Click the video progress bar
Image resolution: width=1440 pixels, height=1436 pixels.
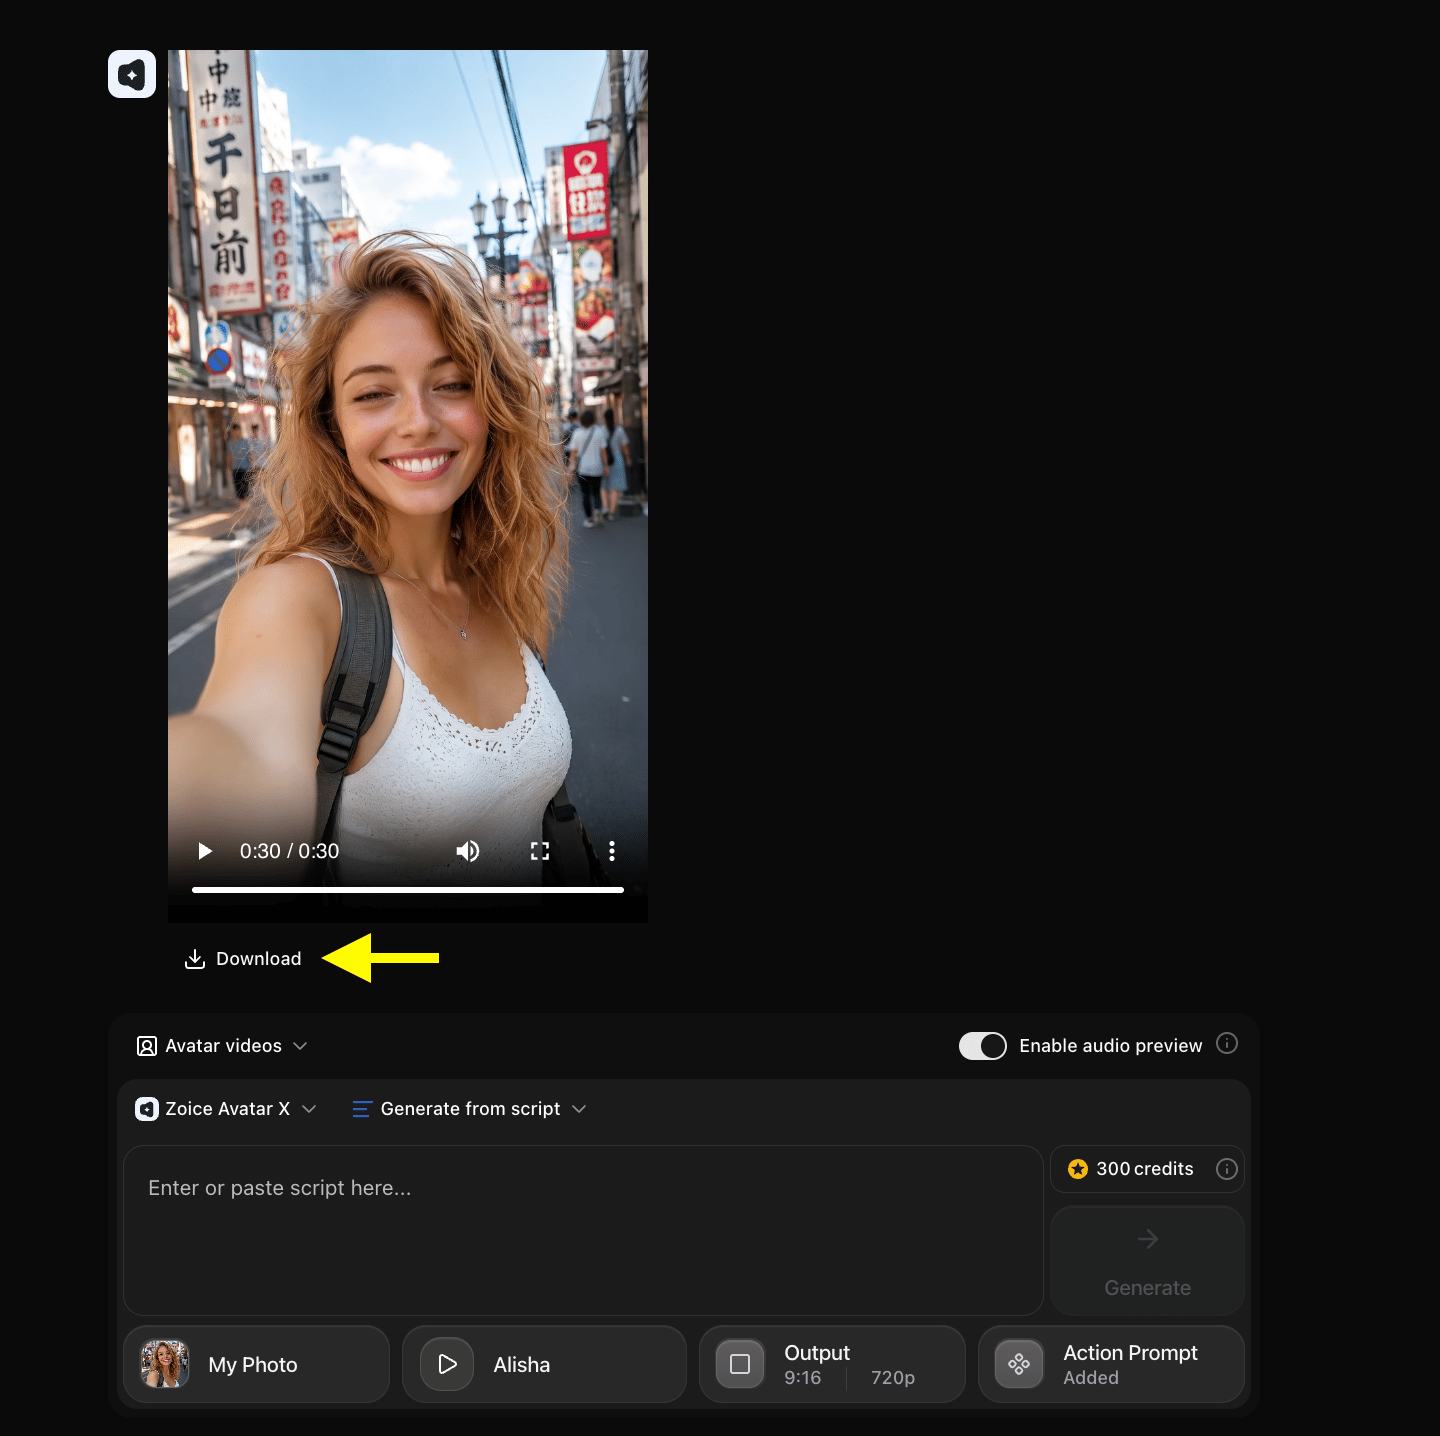[x=408, y=889]
